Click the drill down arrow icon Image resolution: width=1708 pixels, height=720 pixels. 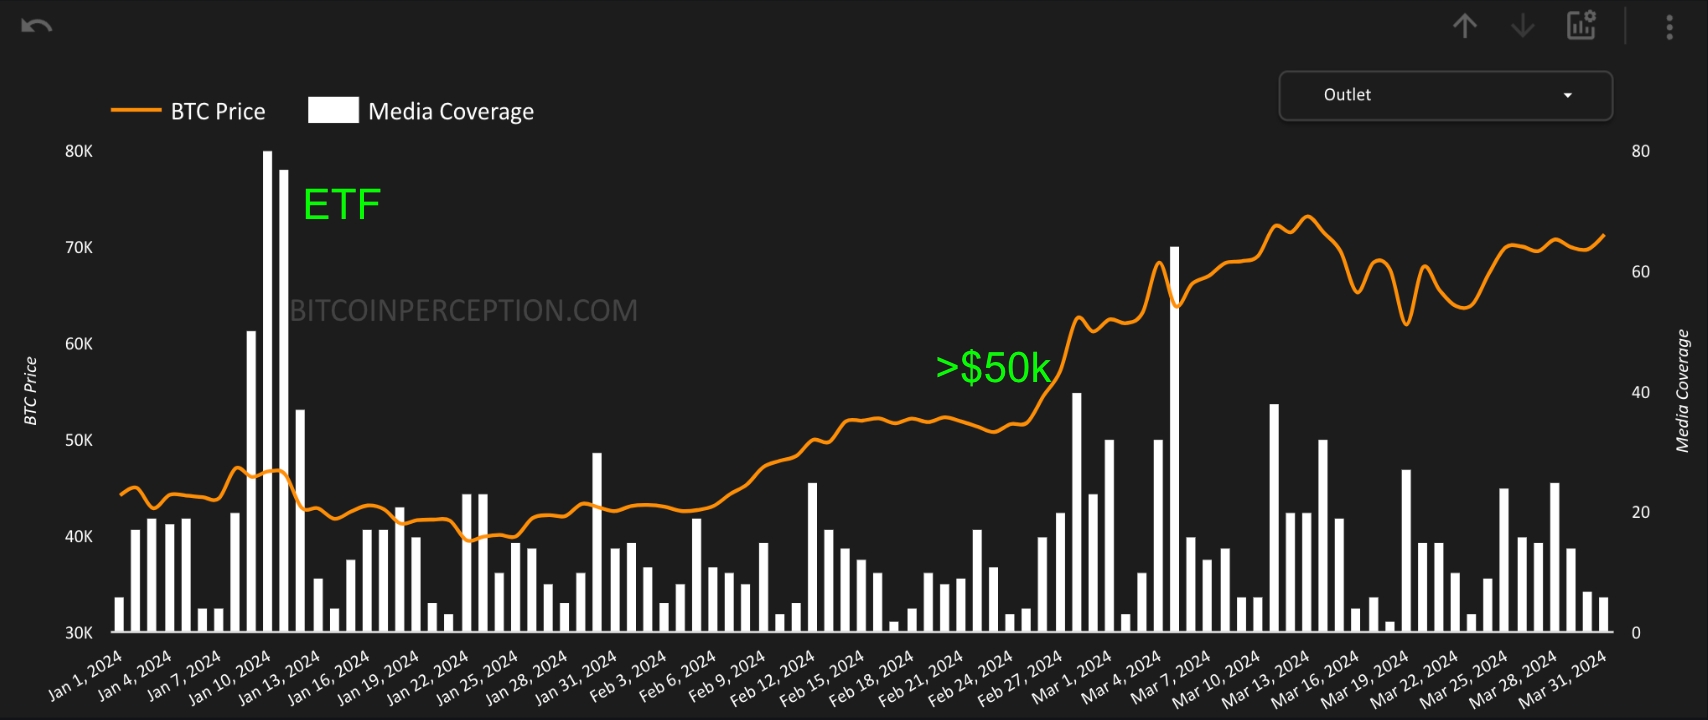(1522, 26)
